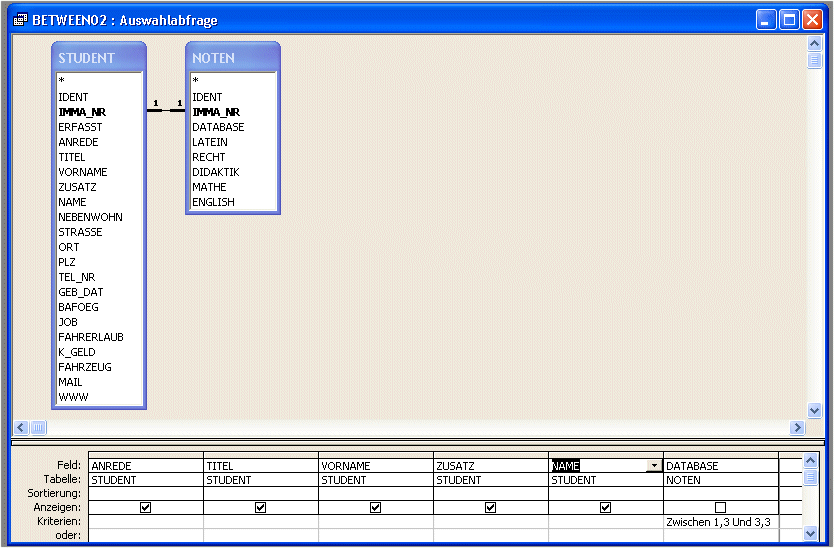Click down arrow of table pane scrollbar
This screenshot has height=548, width=834.
pyautogui.click(x=814, y=410)
